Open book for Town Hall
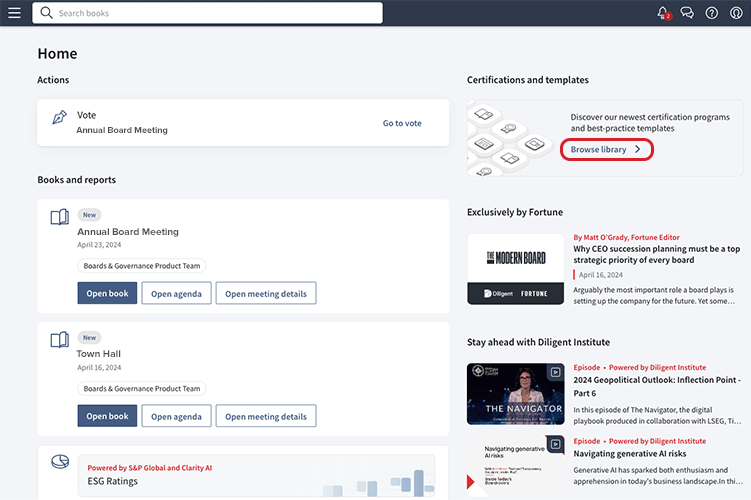Viewport: 751px width, 500px height. 107,416
